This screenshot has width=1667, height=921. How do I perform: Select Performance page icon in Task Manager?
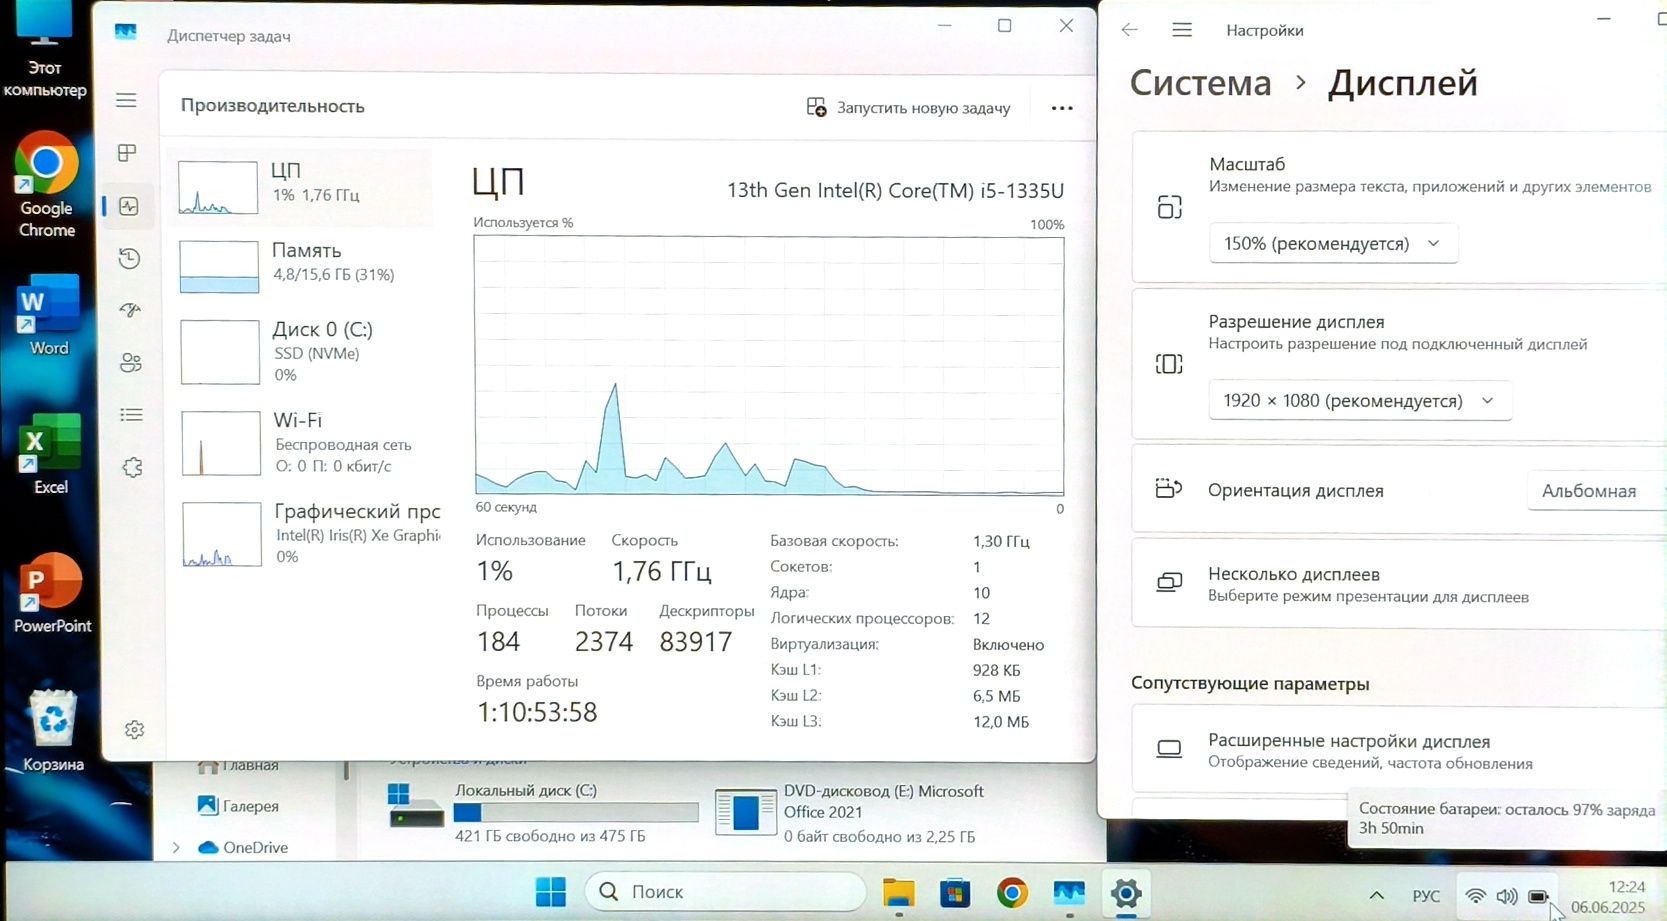pyautogui.click(x=128, y=206)
